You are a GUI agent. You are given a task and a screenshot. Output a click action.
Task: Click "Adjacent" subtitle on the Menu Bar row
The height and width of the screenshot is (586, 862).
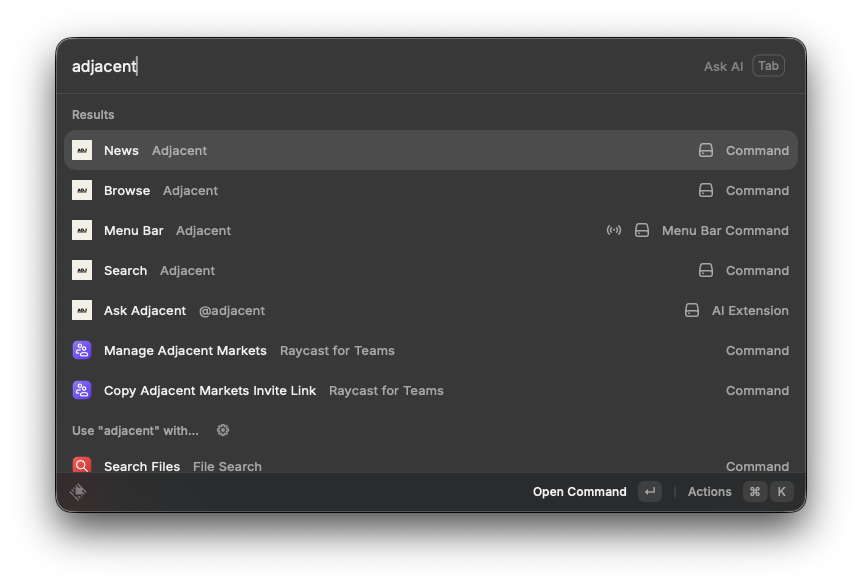[x=203, y=231]
